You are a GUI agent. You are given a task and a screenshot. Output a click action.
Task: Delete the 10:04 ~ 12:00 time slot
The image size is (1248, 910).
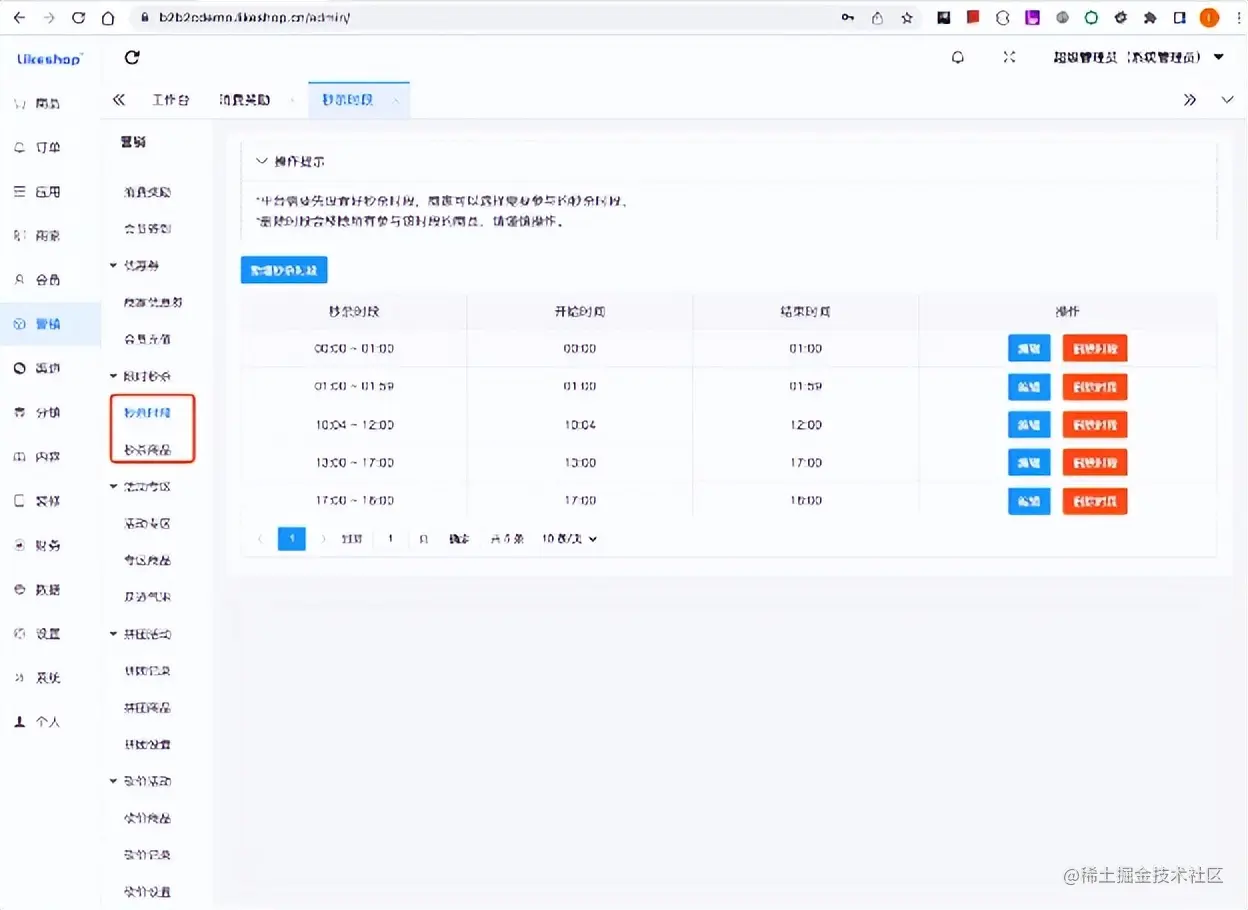(1095, 425)
